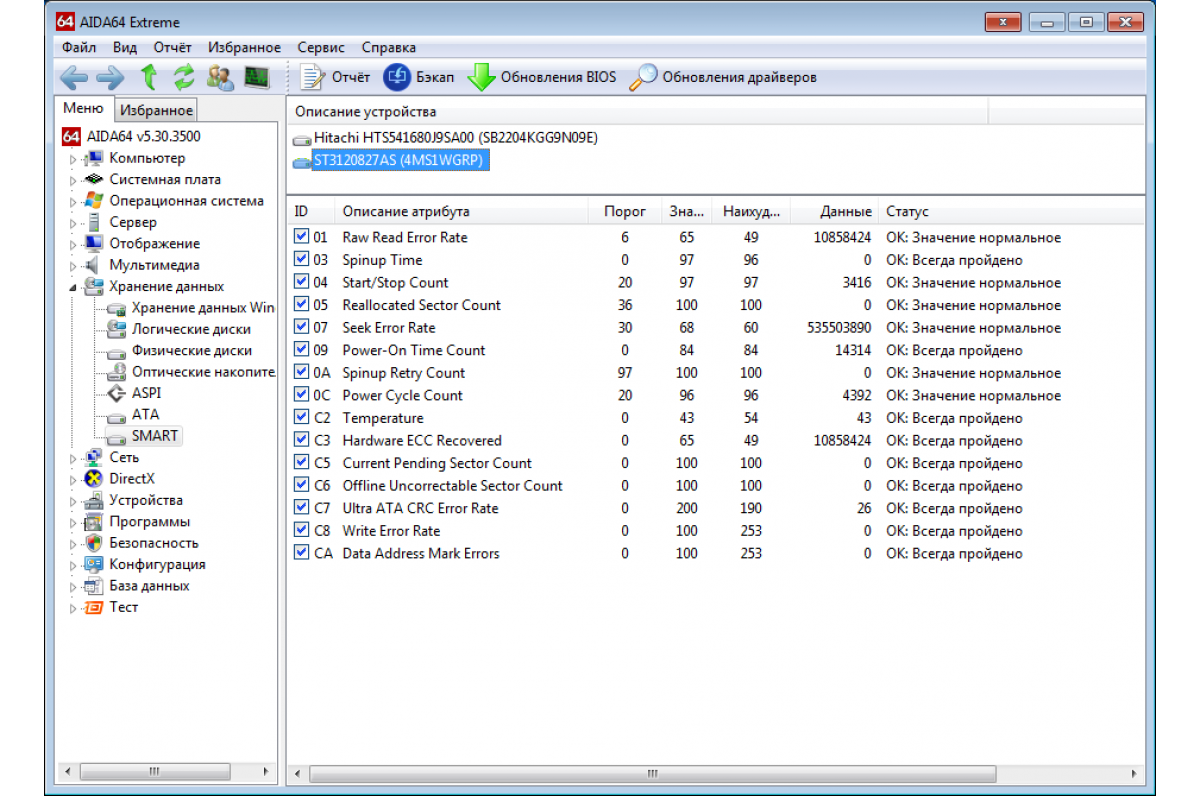Screen dimensions: 1200x797
Task: Open the users icon in the toolbar
Action: click(x=221, y=77)
